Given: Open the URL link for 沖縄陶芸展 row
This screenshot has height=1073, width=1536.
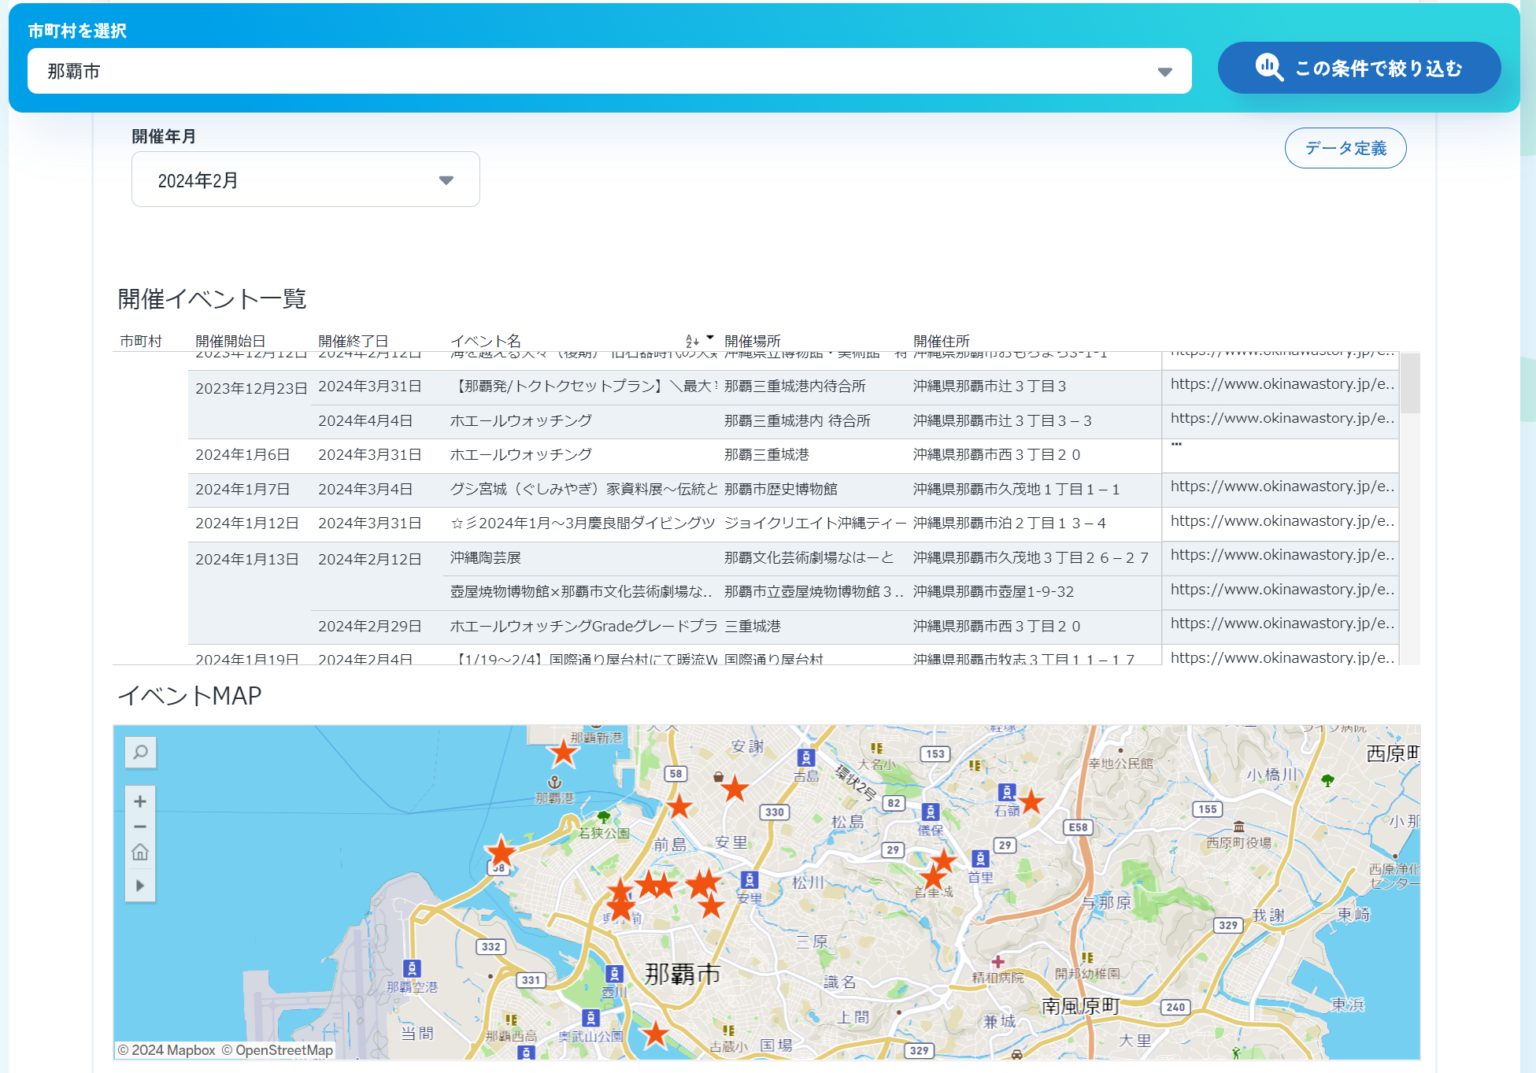Looking at the screenshot, I should 1281,555.
